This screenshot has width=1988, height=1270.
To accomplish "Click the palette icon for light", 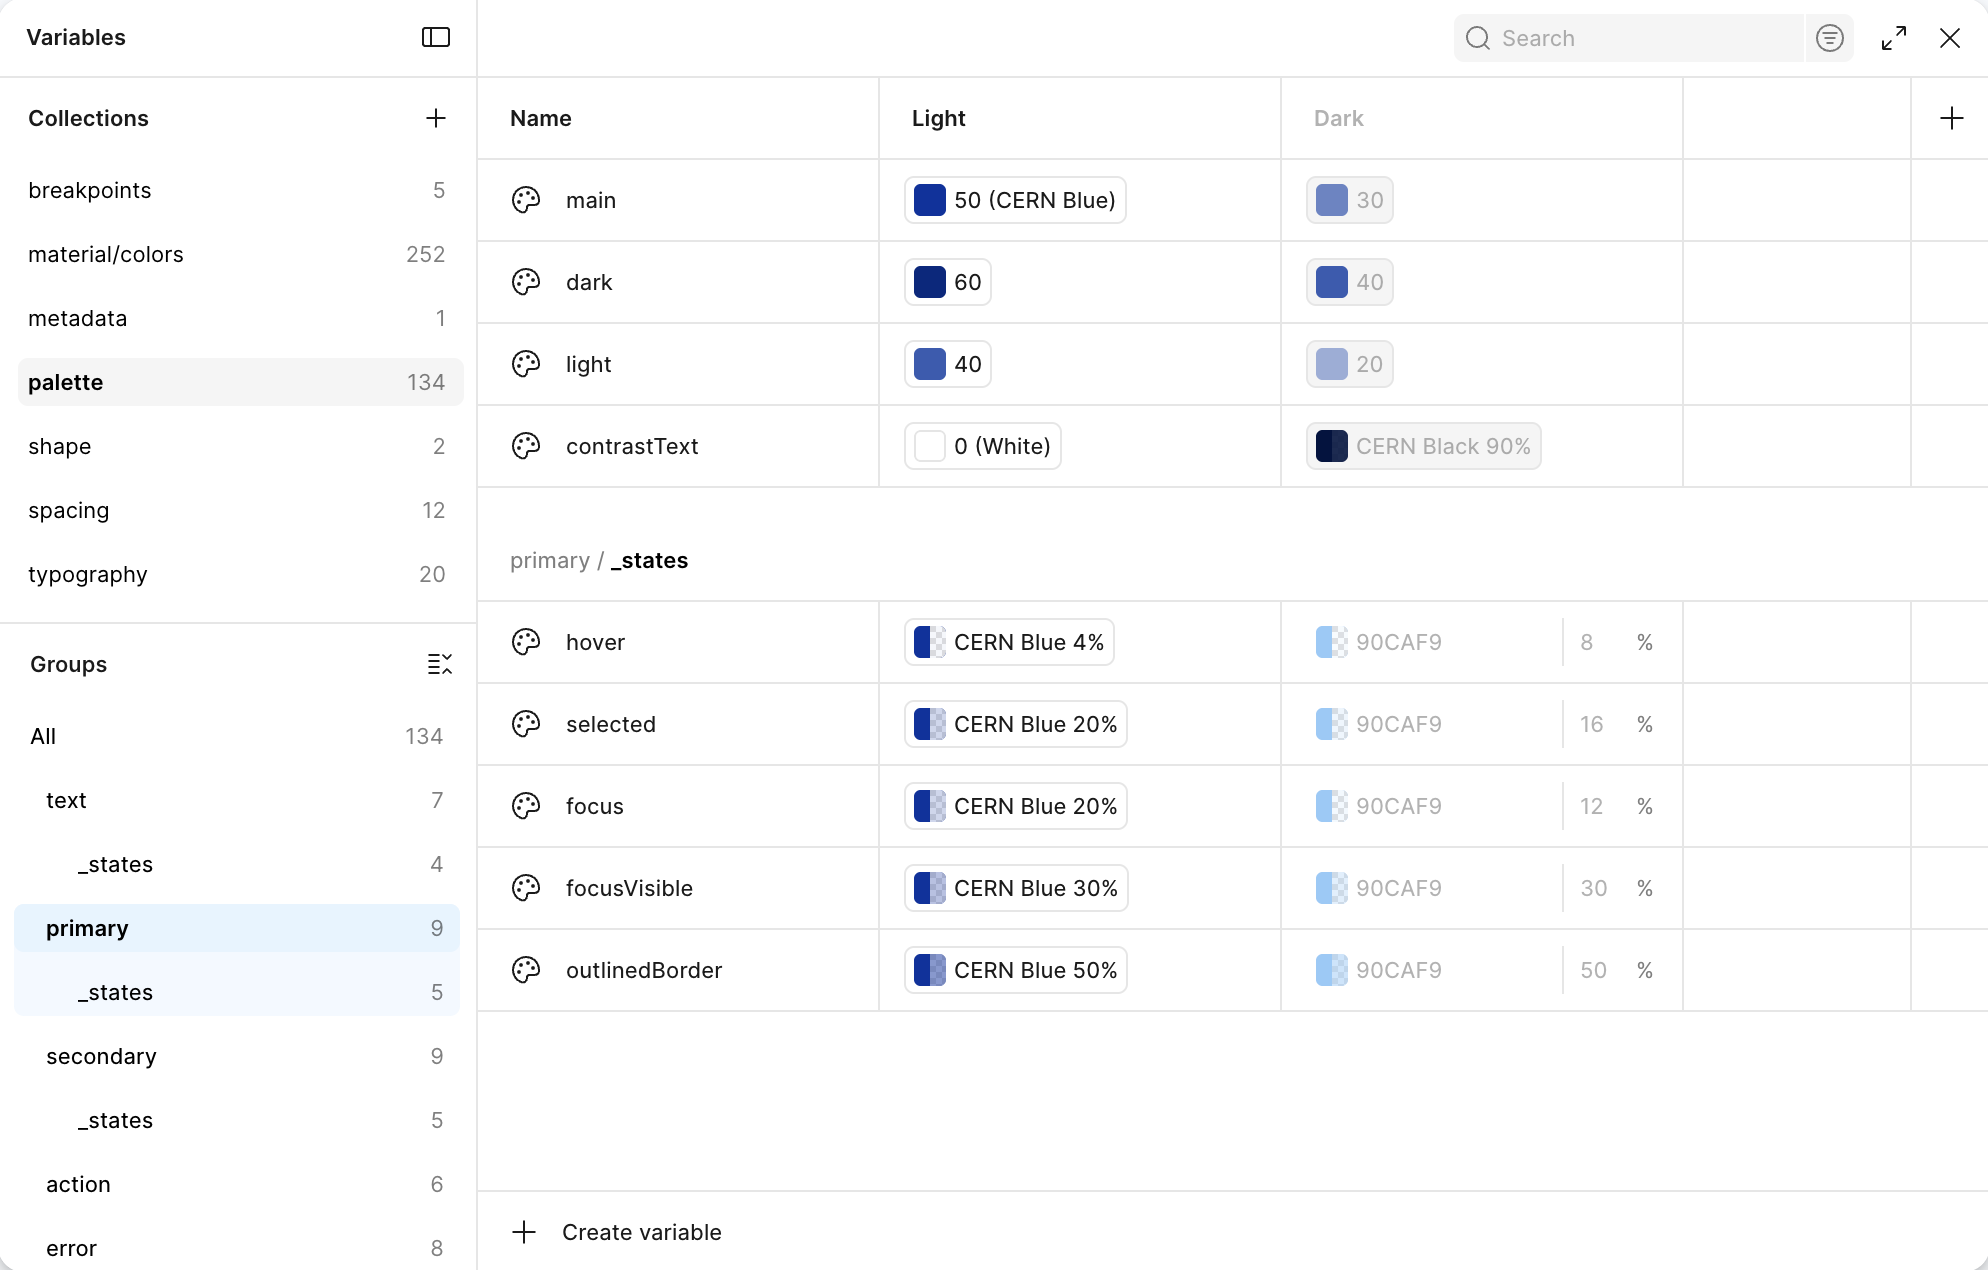I will pos(526,364).
